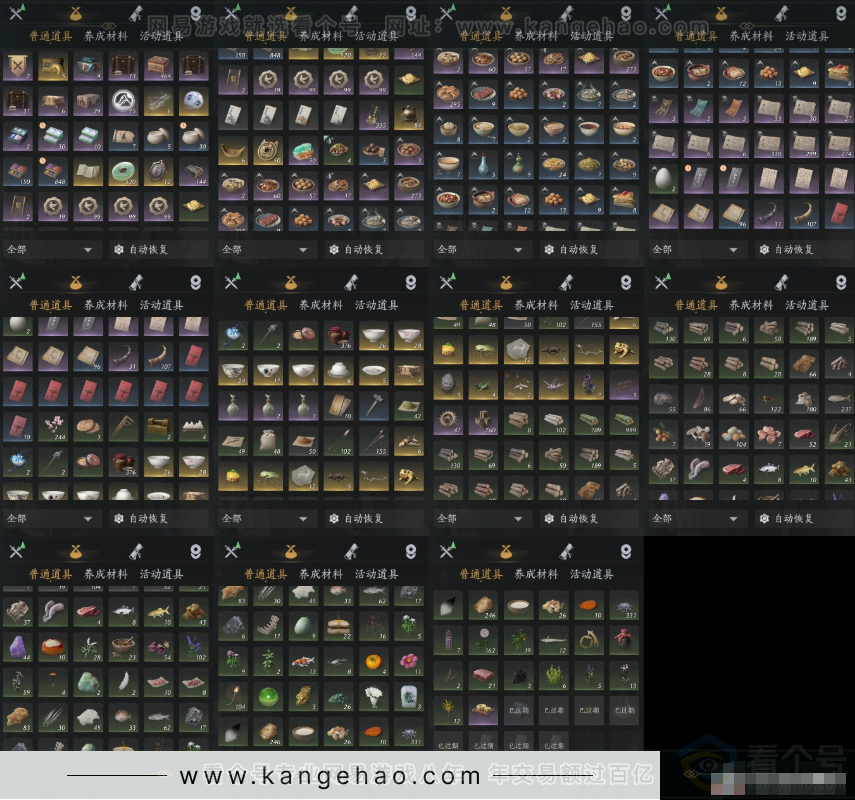This screenshot has height=800, width=855.
Task: Open crossed-swords equipment icon in top-left panel
Action: pyautogui.click(x=16, y=13)
